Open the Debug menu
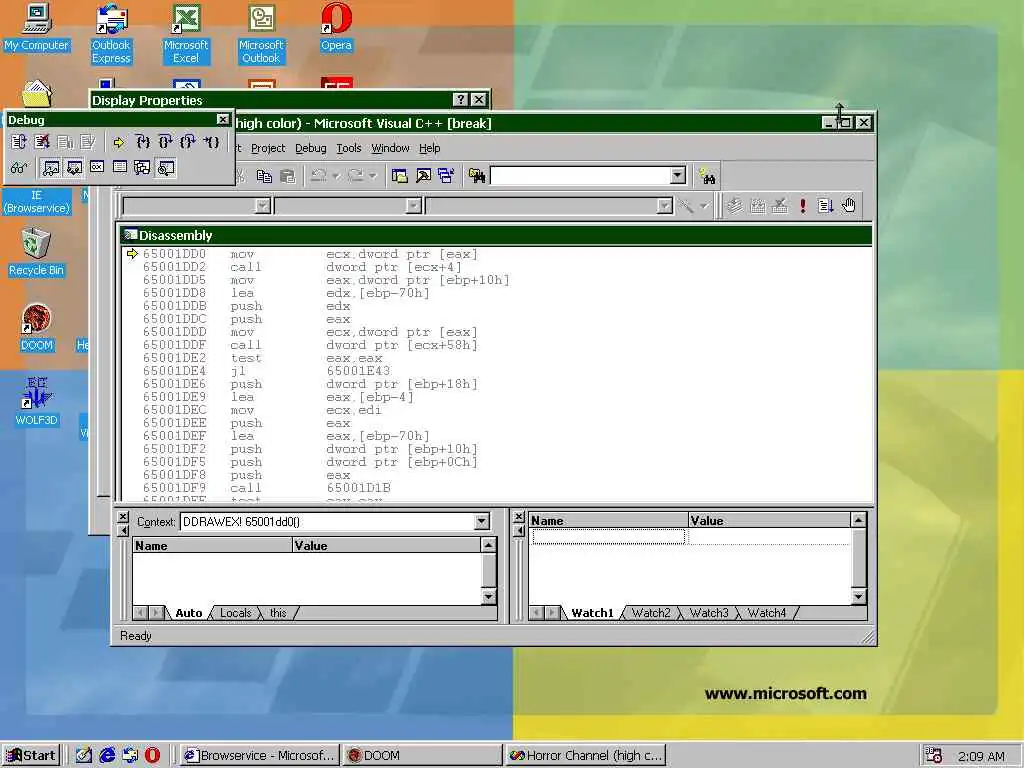Viewport: 1024px width, 768px height. tap(311, 148)
